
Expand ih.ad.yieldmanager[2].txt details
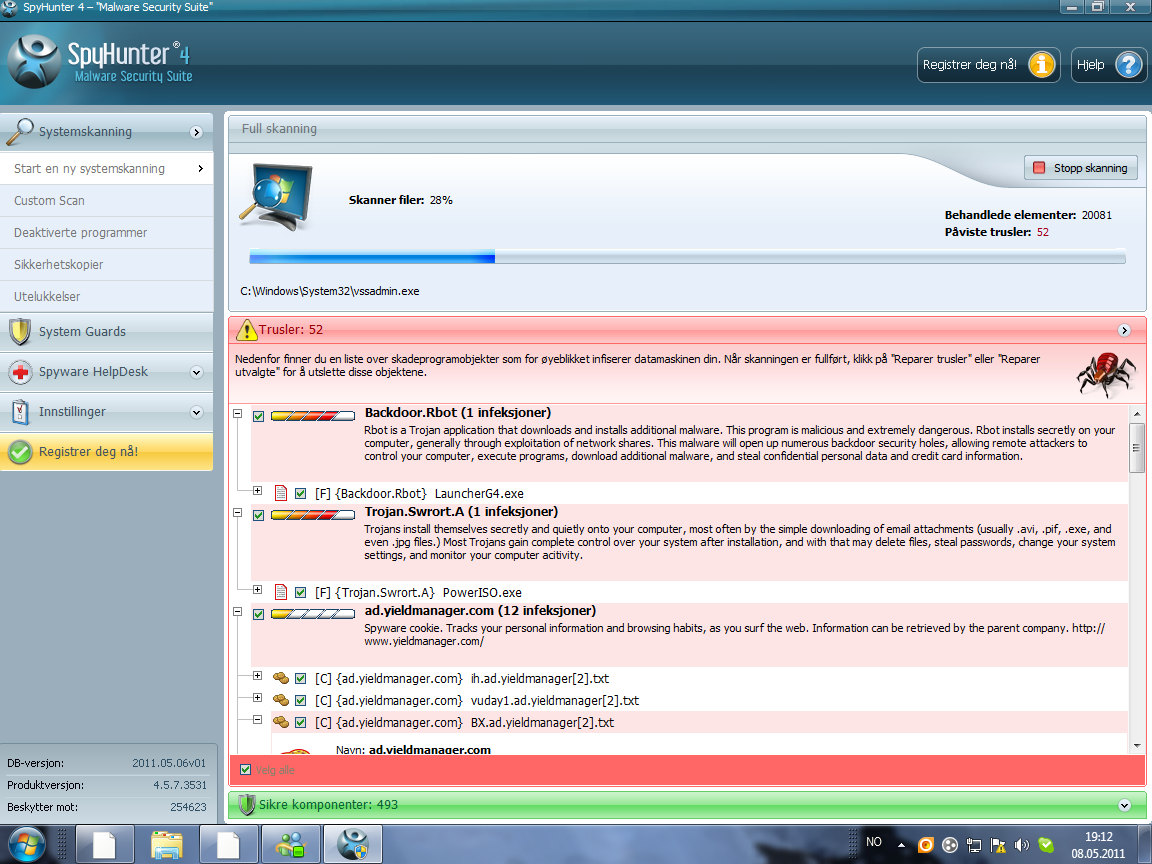258,675
